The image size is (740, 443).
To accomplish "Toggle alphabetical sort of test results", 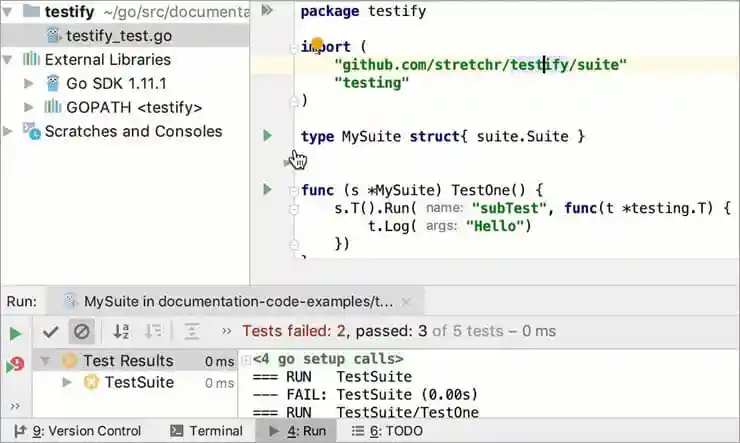I will click(x=121, y=332).
